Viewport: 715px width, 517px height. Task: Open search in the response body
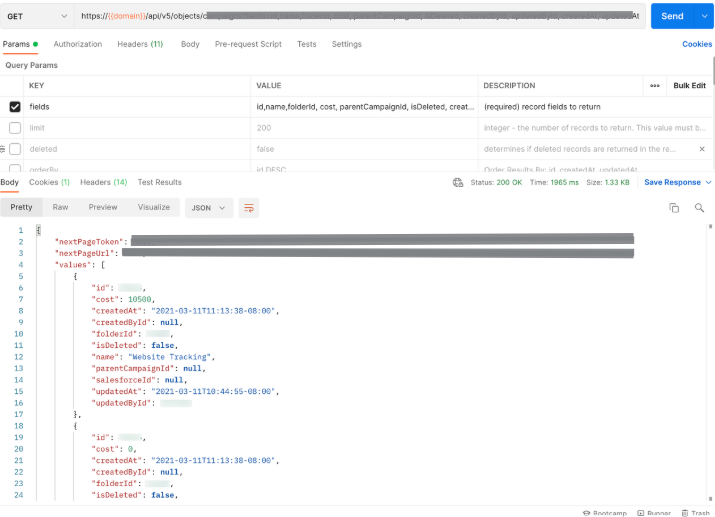(x=699, y=207)
